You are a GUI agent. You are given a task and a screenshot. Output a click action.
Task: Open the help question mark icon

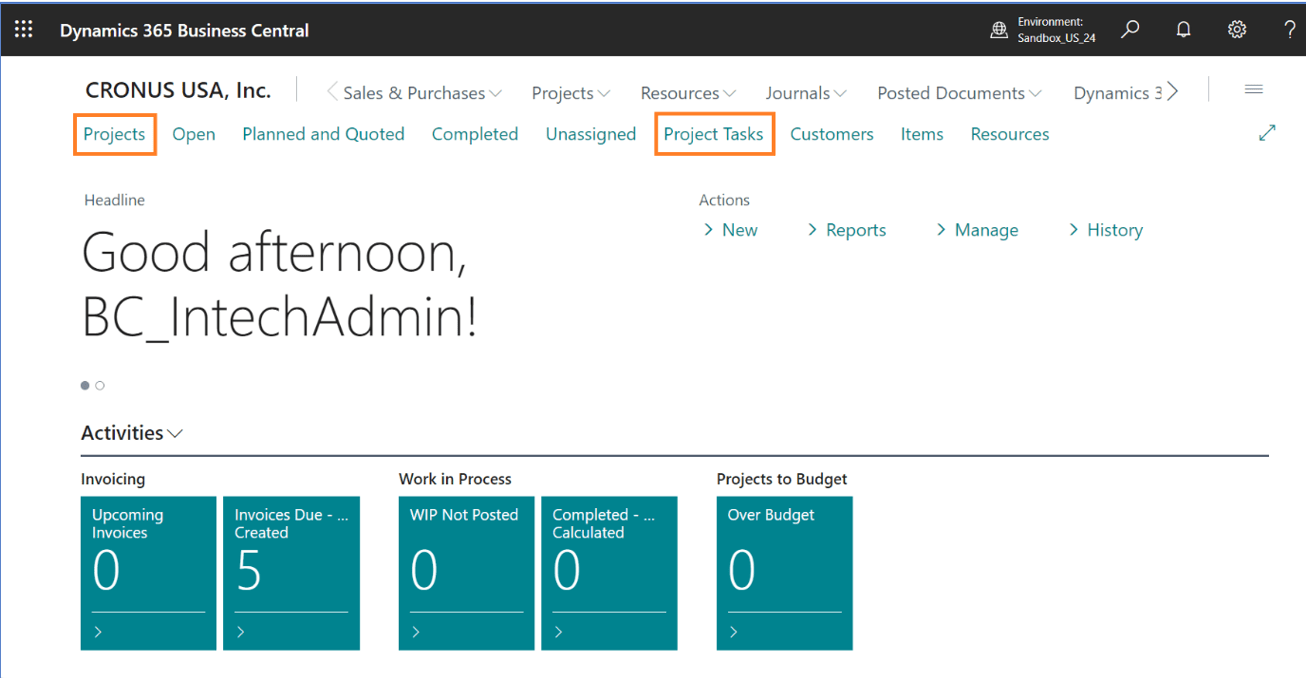[1290, 30]
